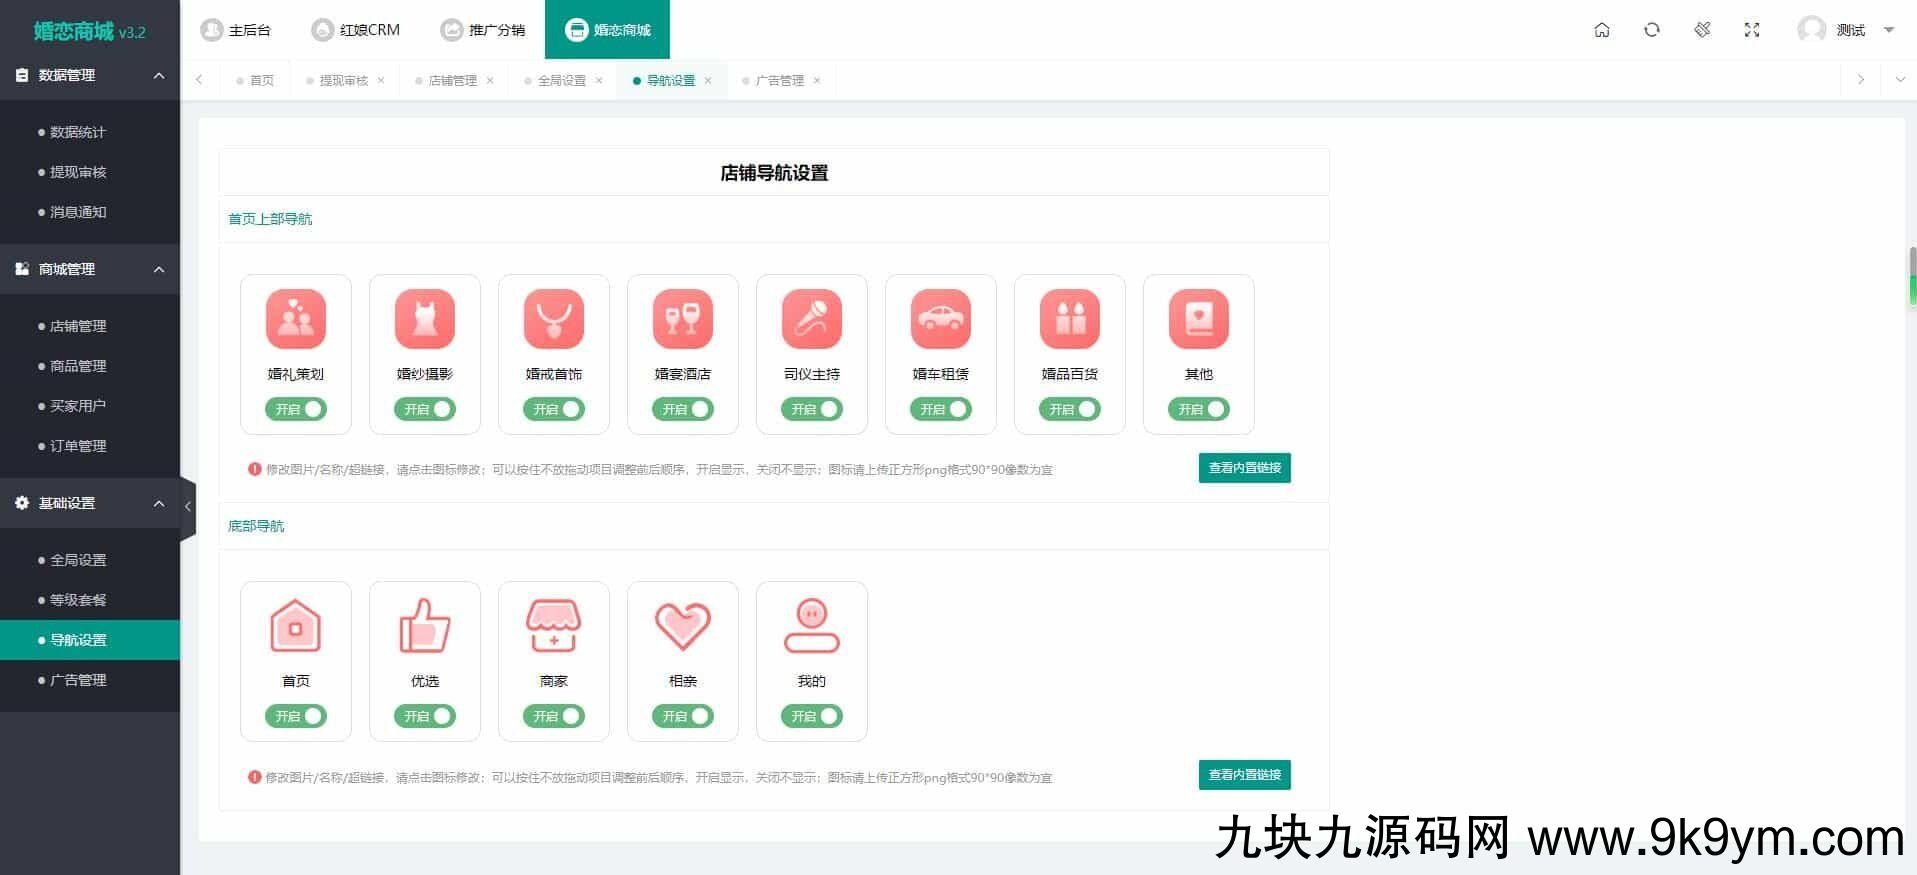Open the 优选 thumbs-up icon
The width and height of the screenshot is (1917, 875).
point(424,626)
